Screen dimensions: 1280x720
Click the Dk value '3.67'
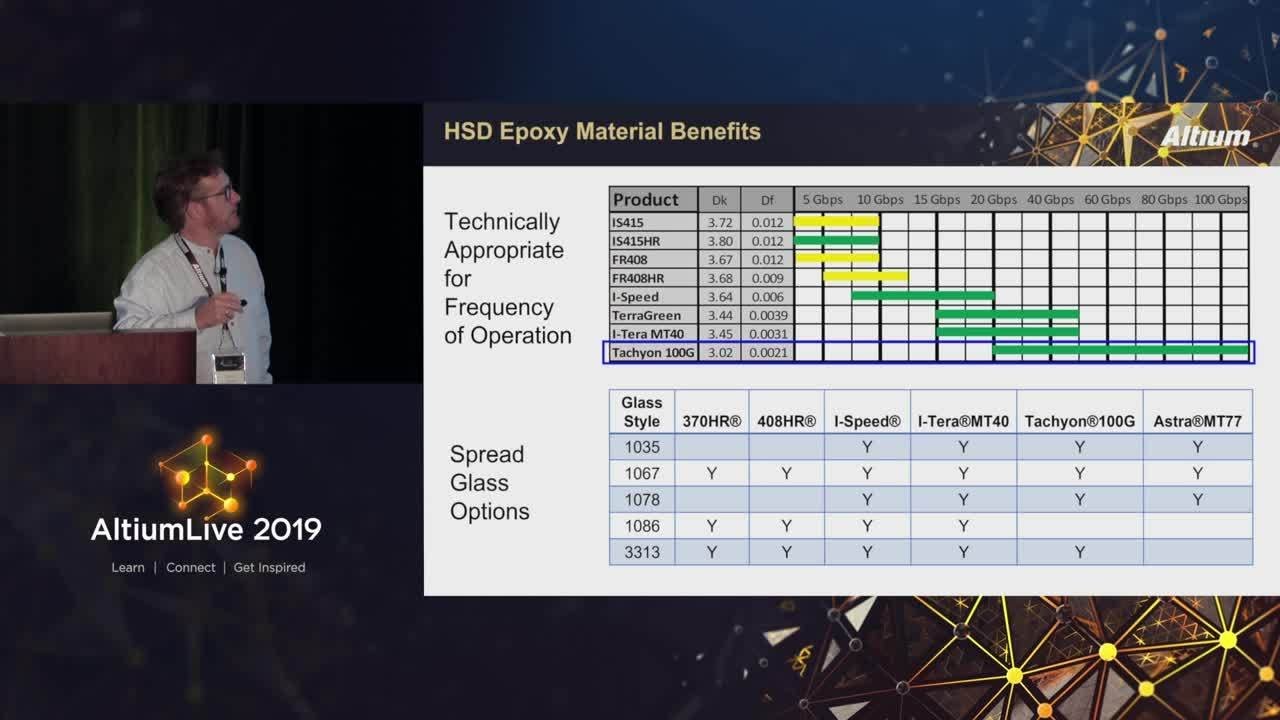point(720,260)
